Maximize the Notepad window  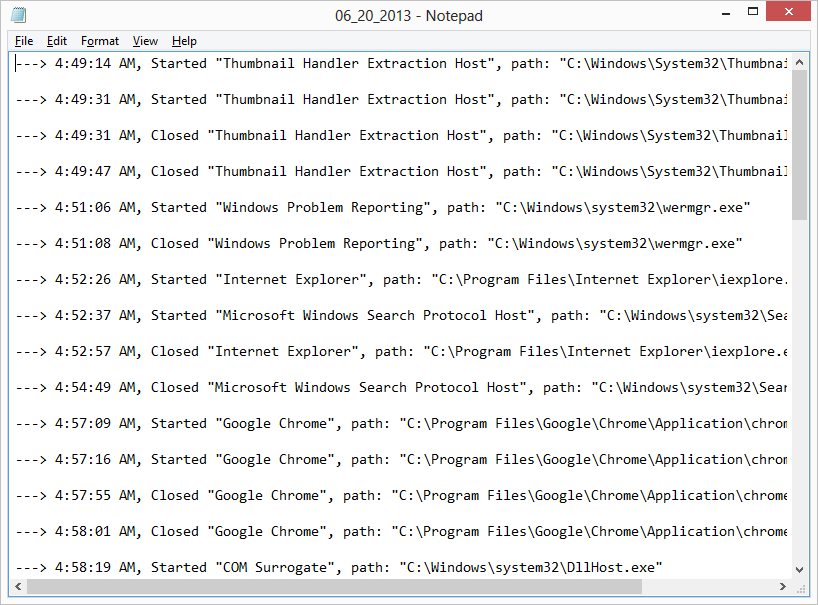tap(753, 12)
